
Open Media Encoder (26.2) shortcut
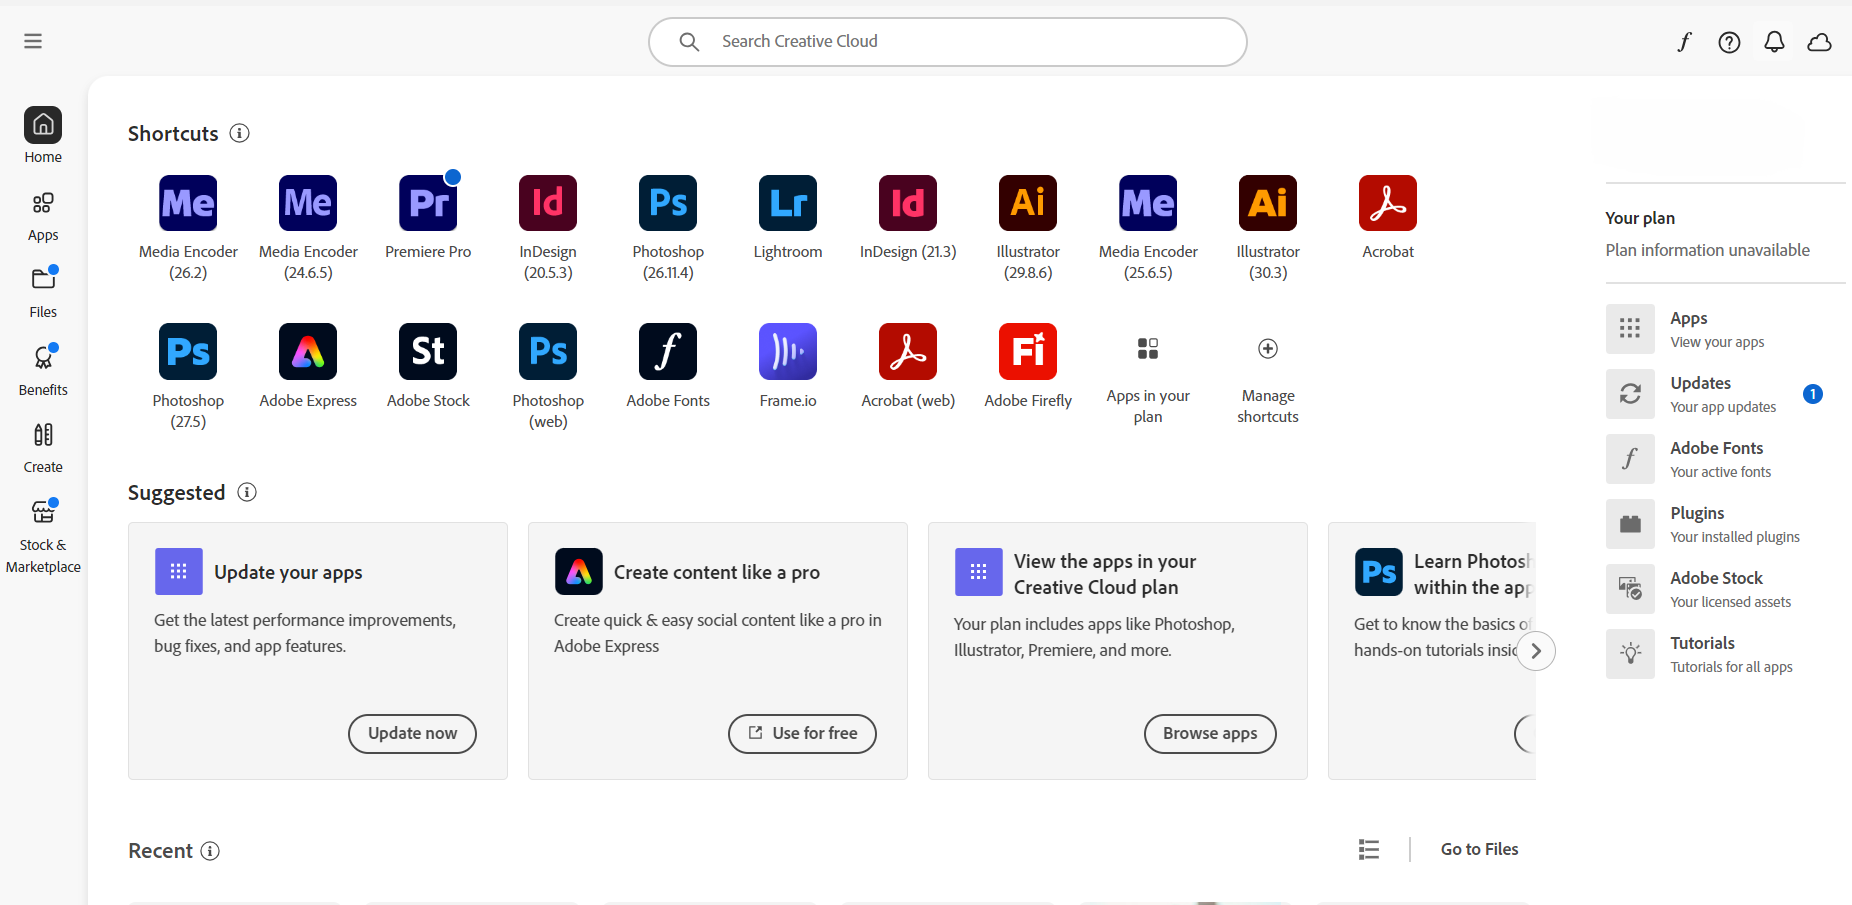click(188, 203)
